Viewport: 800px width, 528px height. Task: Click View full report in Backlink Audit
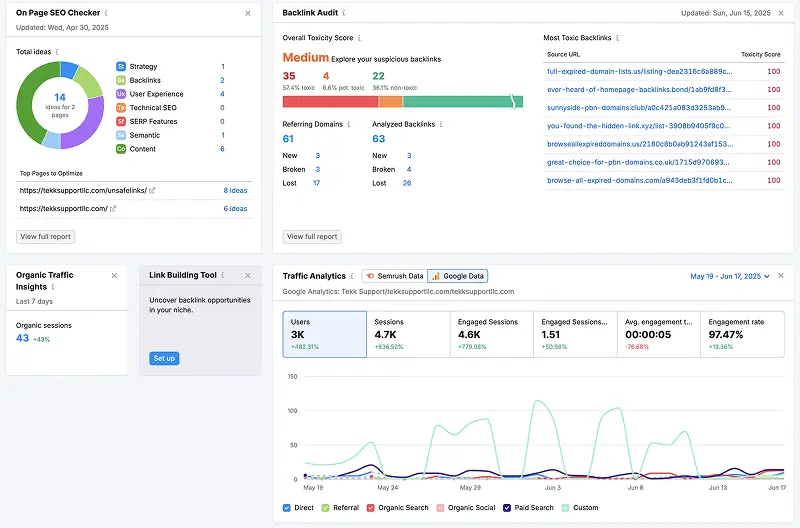[312, 237]
